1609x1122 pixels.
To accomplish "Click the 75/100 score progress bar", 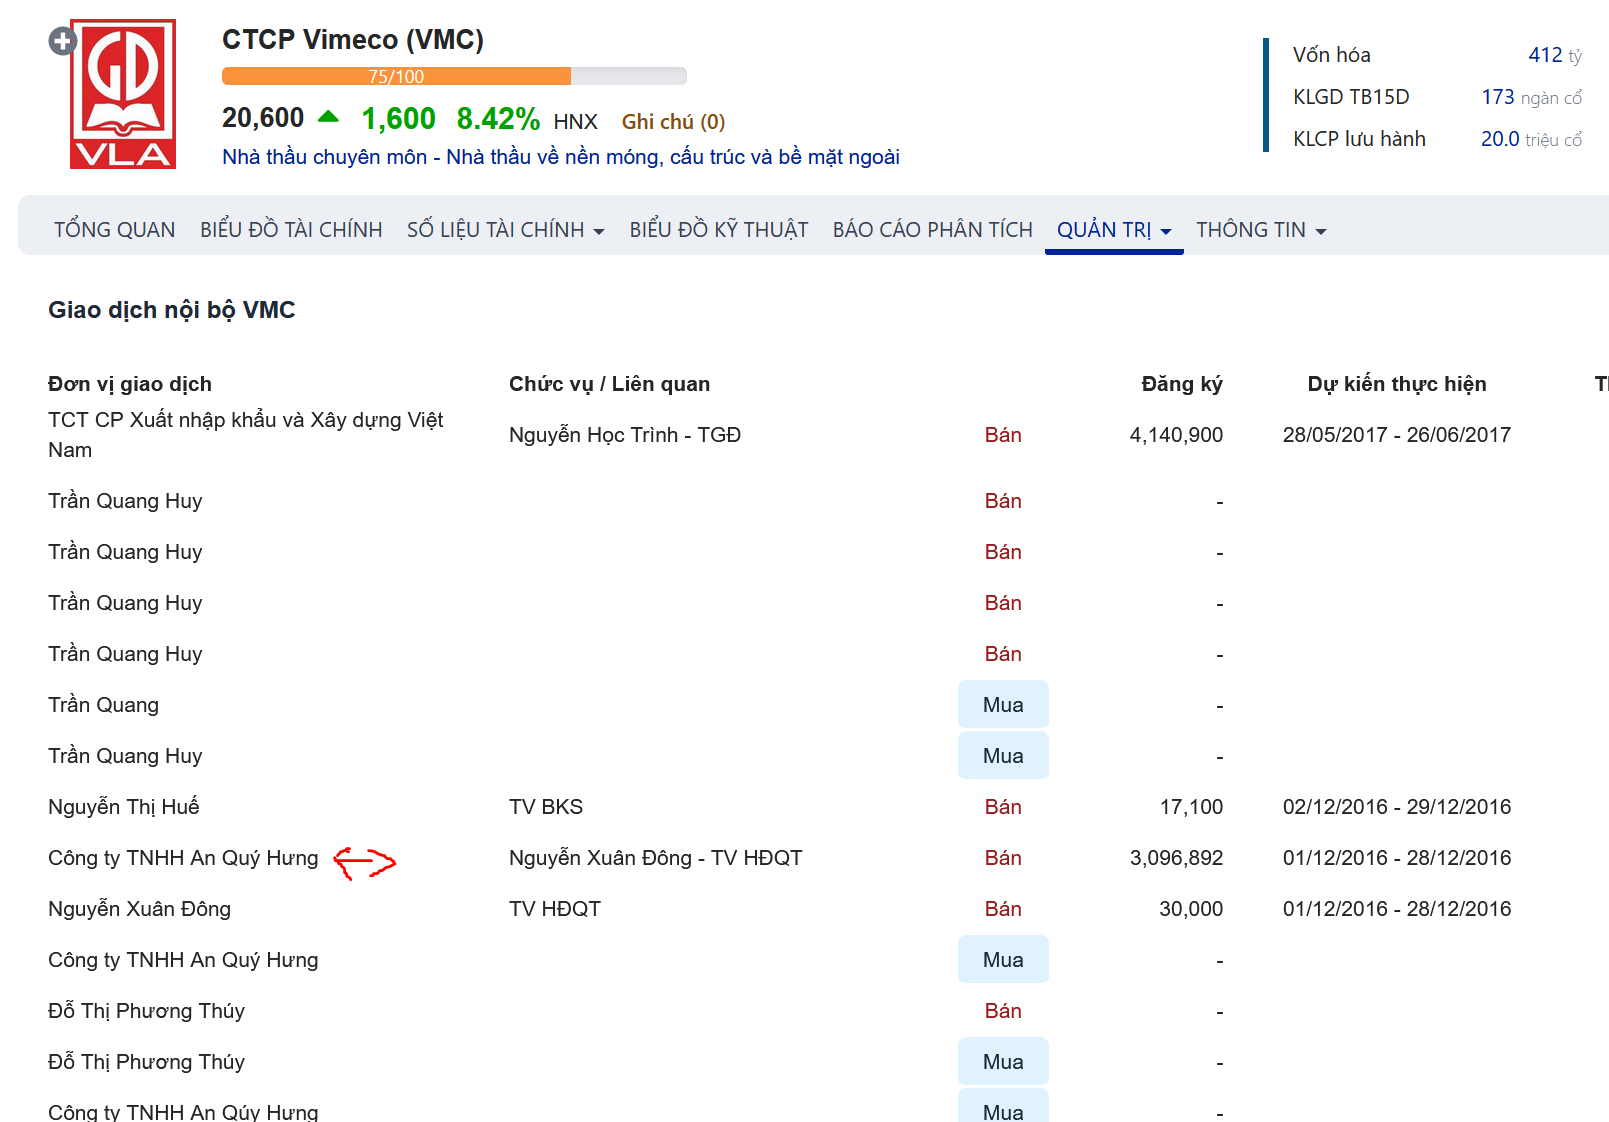I will click(x=454, y=76).
